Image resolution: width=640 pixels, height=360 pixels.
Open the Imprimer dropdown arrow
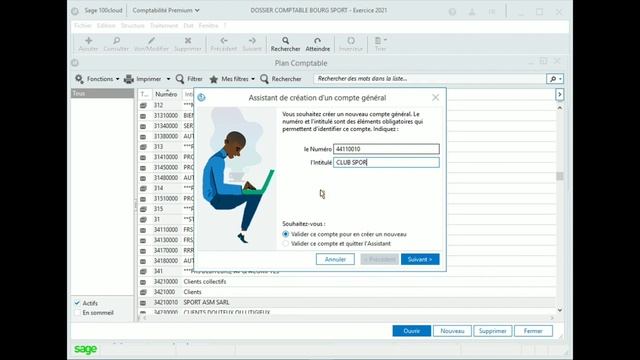click(168, 79)
